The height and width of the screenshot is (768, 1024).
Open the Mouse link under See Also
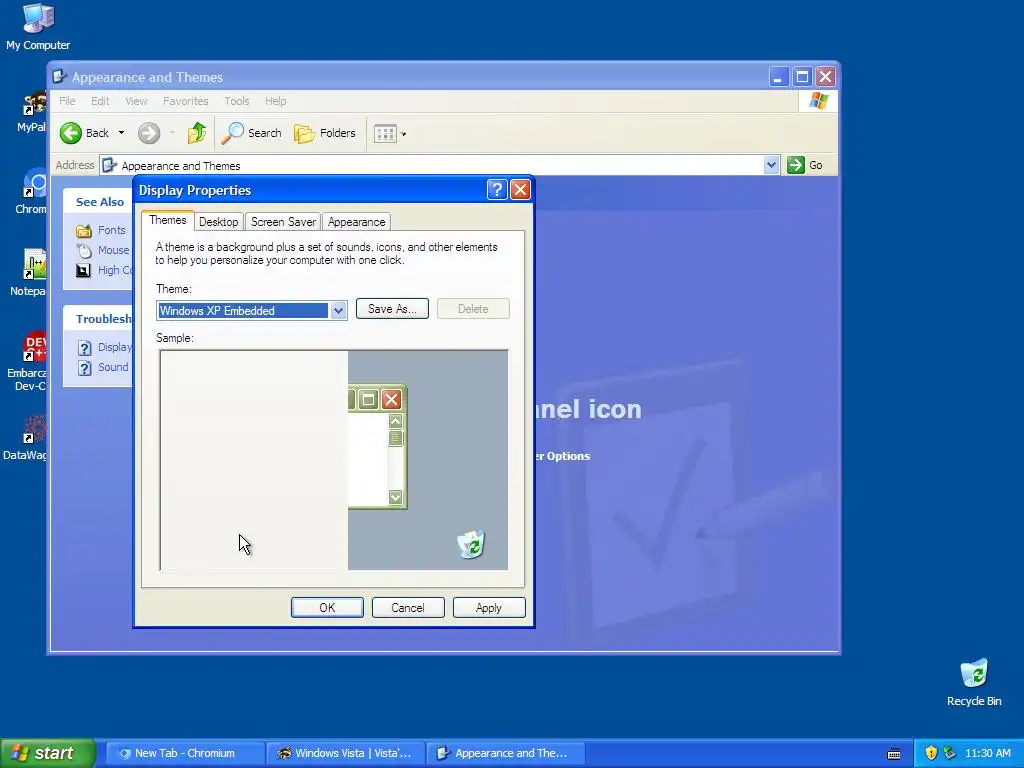[x=114, y=251]
